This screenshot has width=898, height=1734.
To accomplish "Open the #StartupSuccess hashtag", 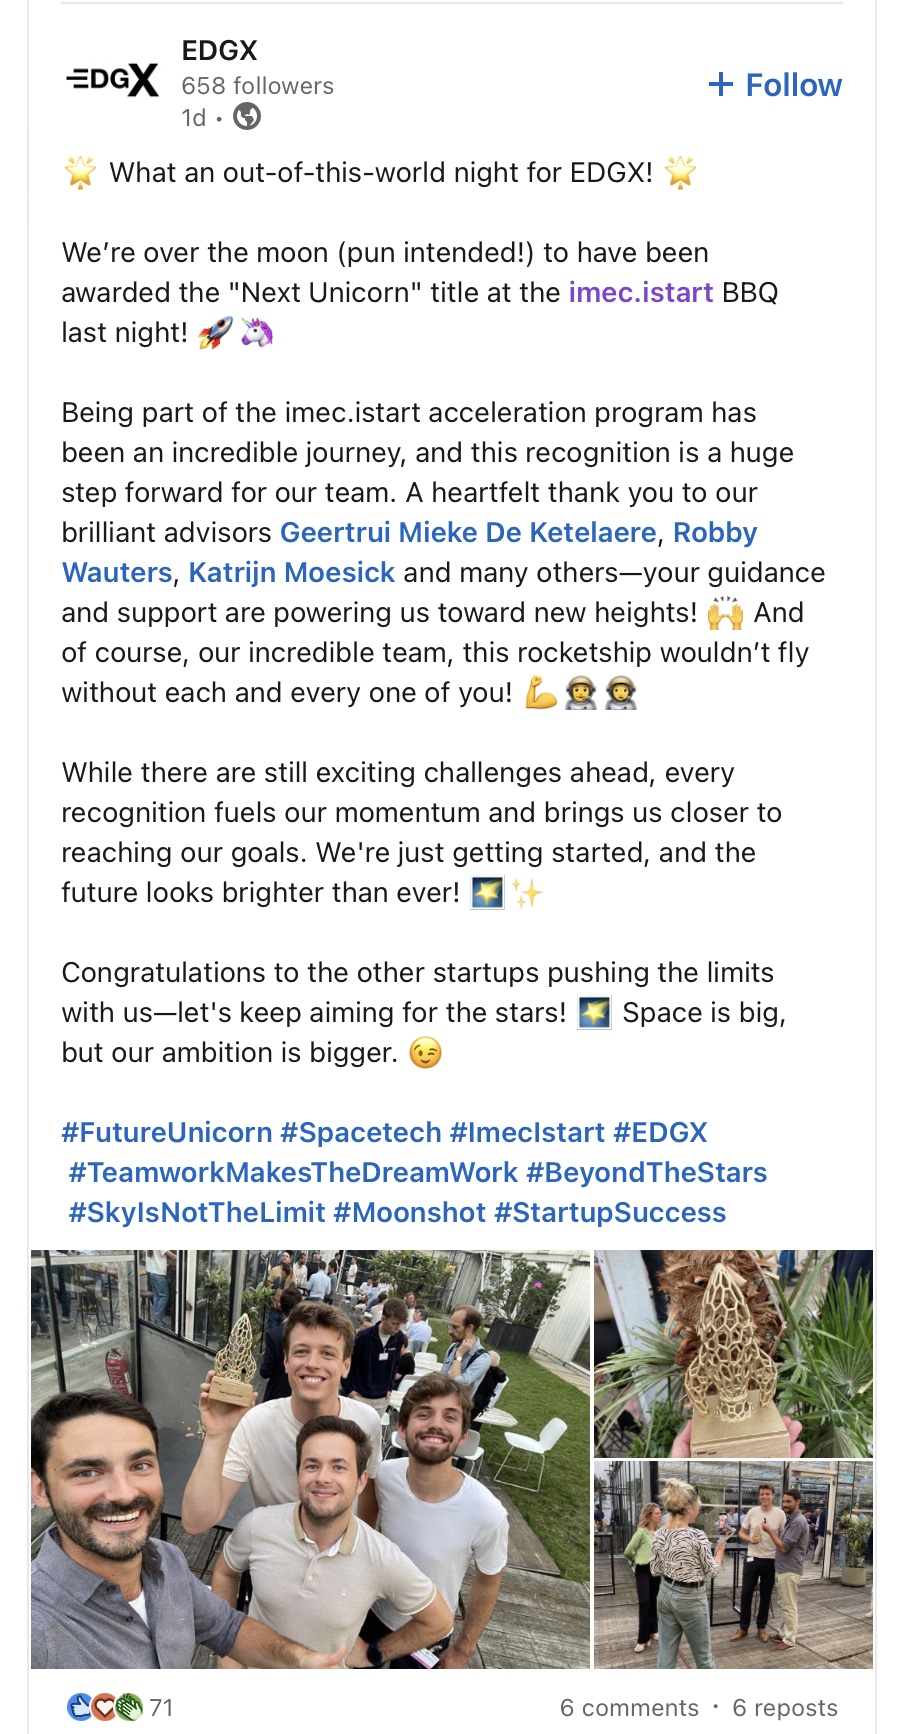I will 610,1212.
